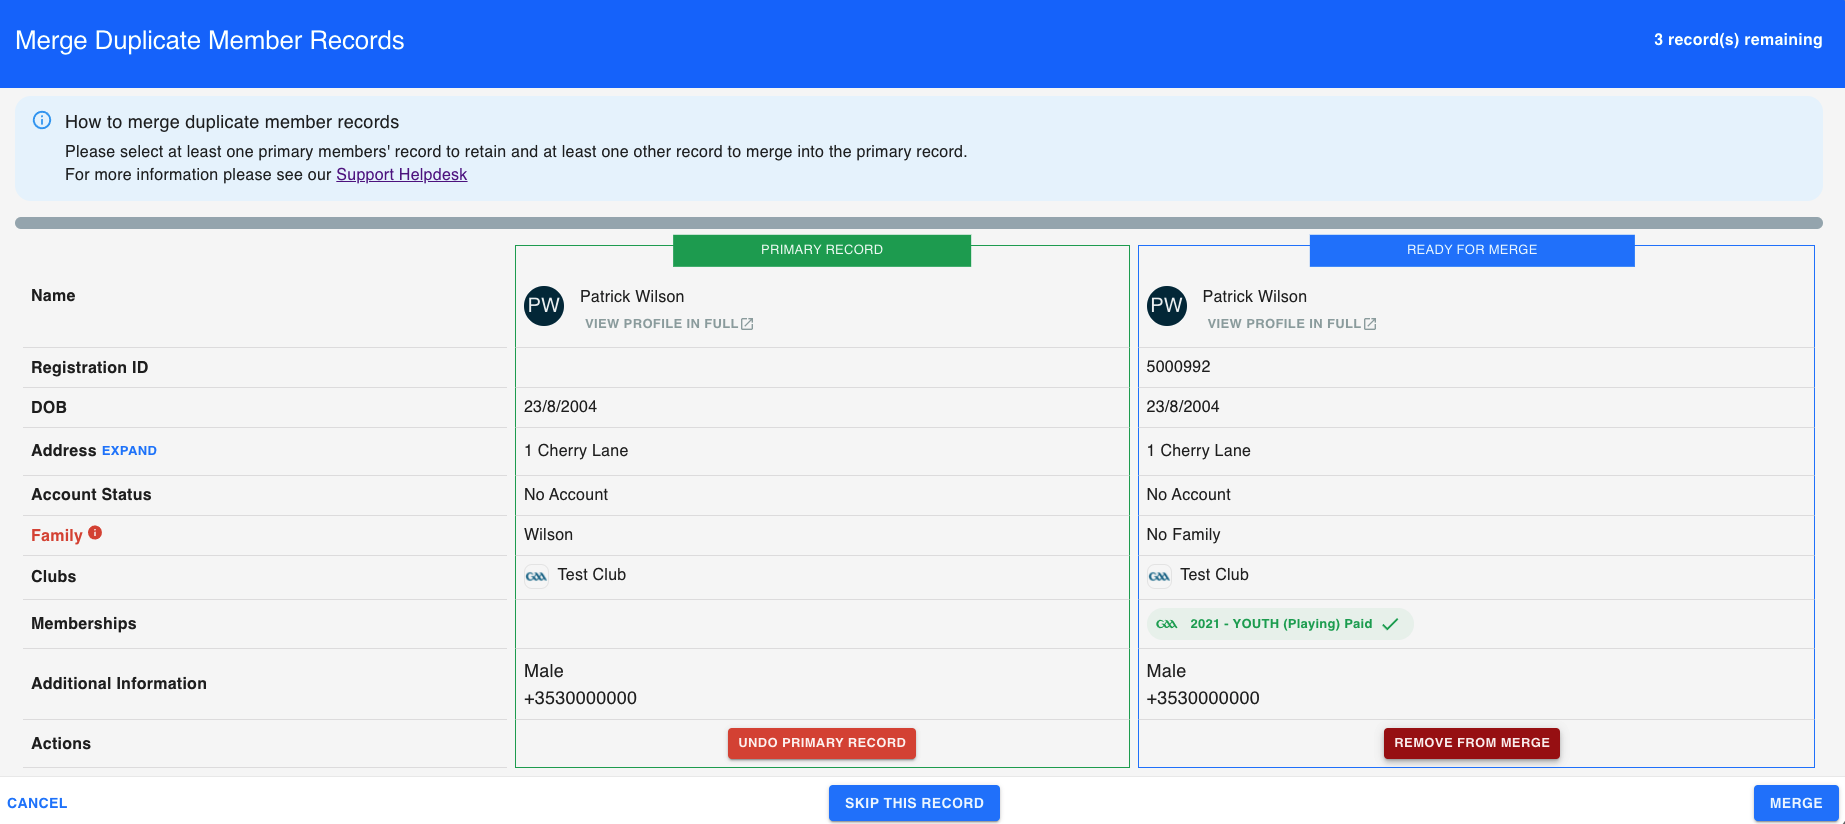The width and height of the screenshot is (1845, 824).
Task: Open the Support Helpdesk link
Action: point(401,174)
